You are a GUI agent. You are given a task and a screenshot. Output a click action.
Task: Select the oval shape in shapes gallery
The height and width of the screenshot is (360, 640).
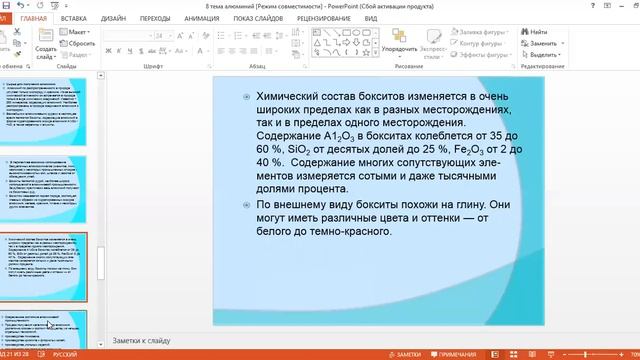356,32
